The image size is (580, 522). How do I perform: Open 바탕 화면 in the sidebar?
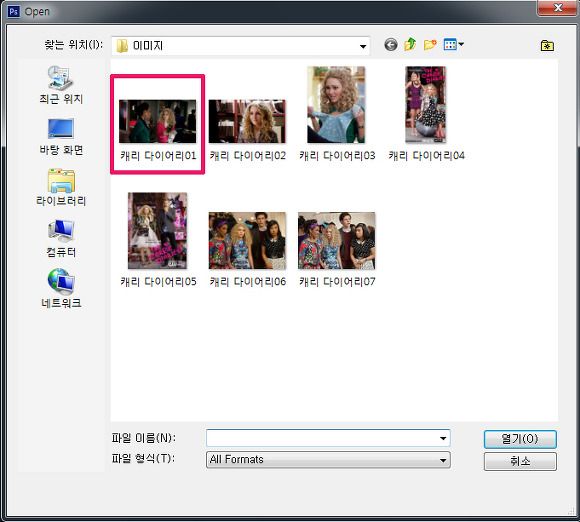(x=61, y=137)
